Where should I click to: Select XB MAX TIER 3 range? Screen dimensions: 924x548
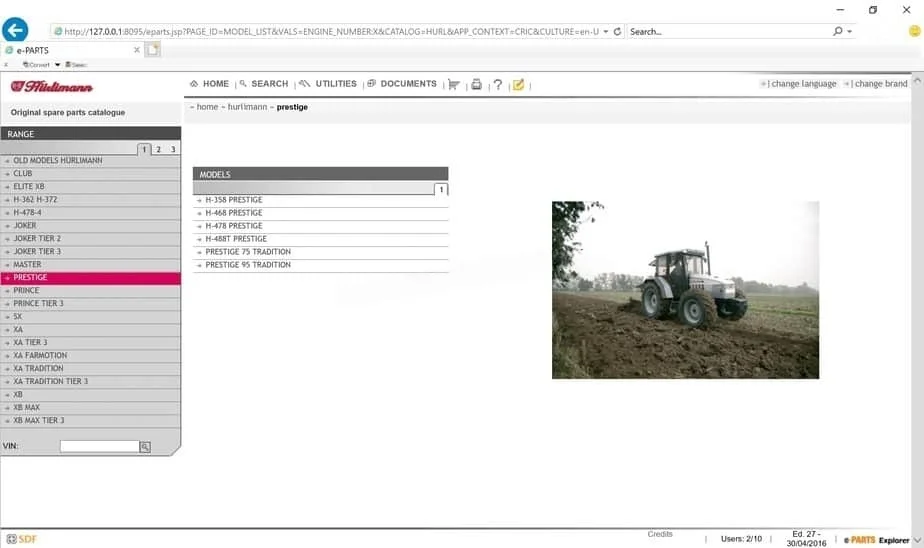pyautogui.click(x=91, y=420)
